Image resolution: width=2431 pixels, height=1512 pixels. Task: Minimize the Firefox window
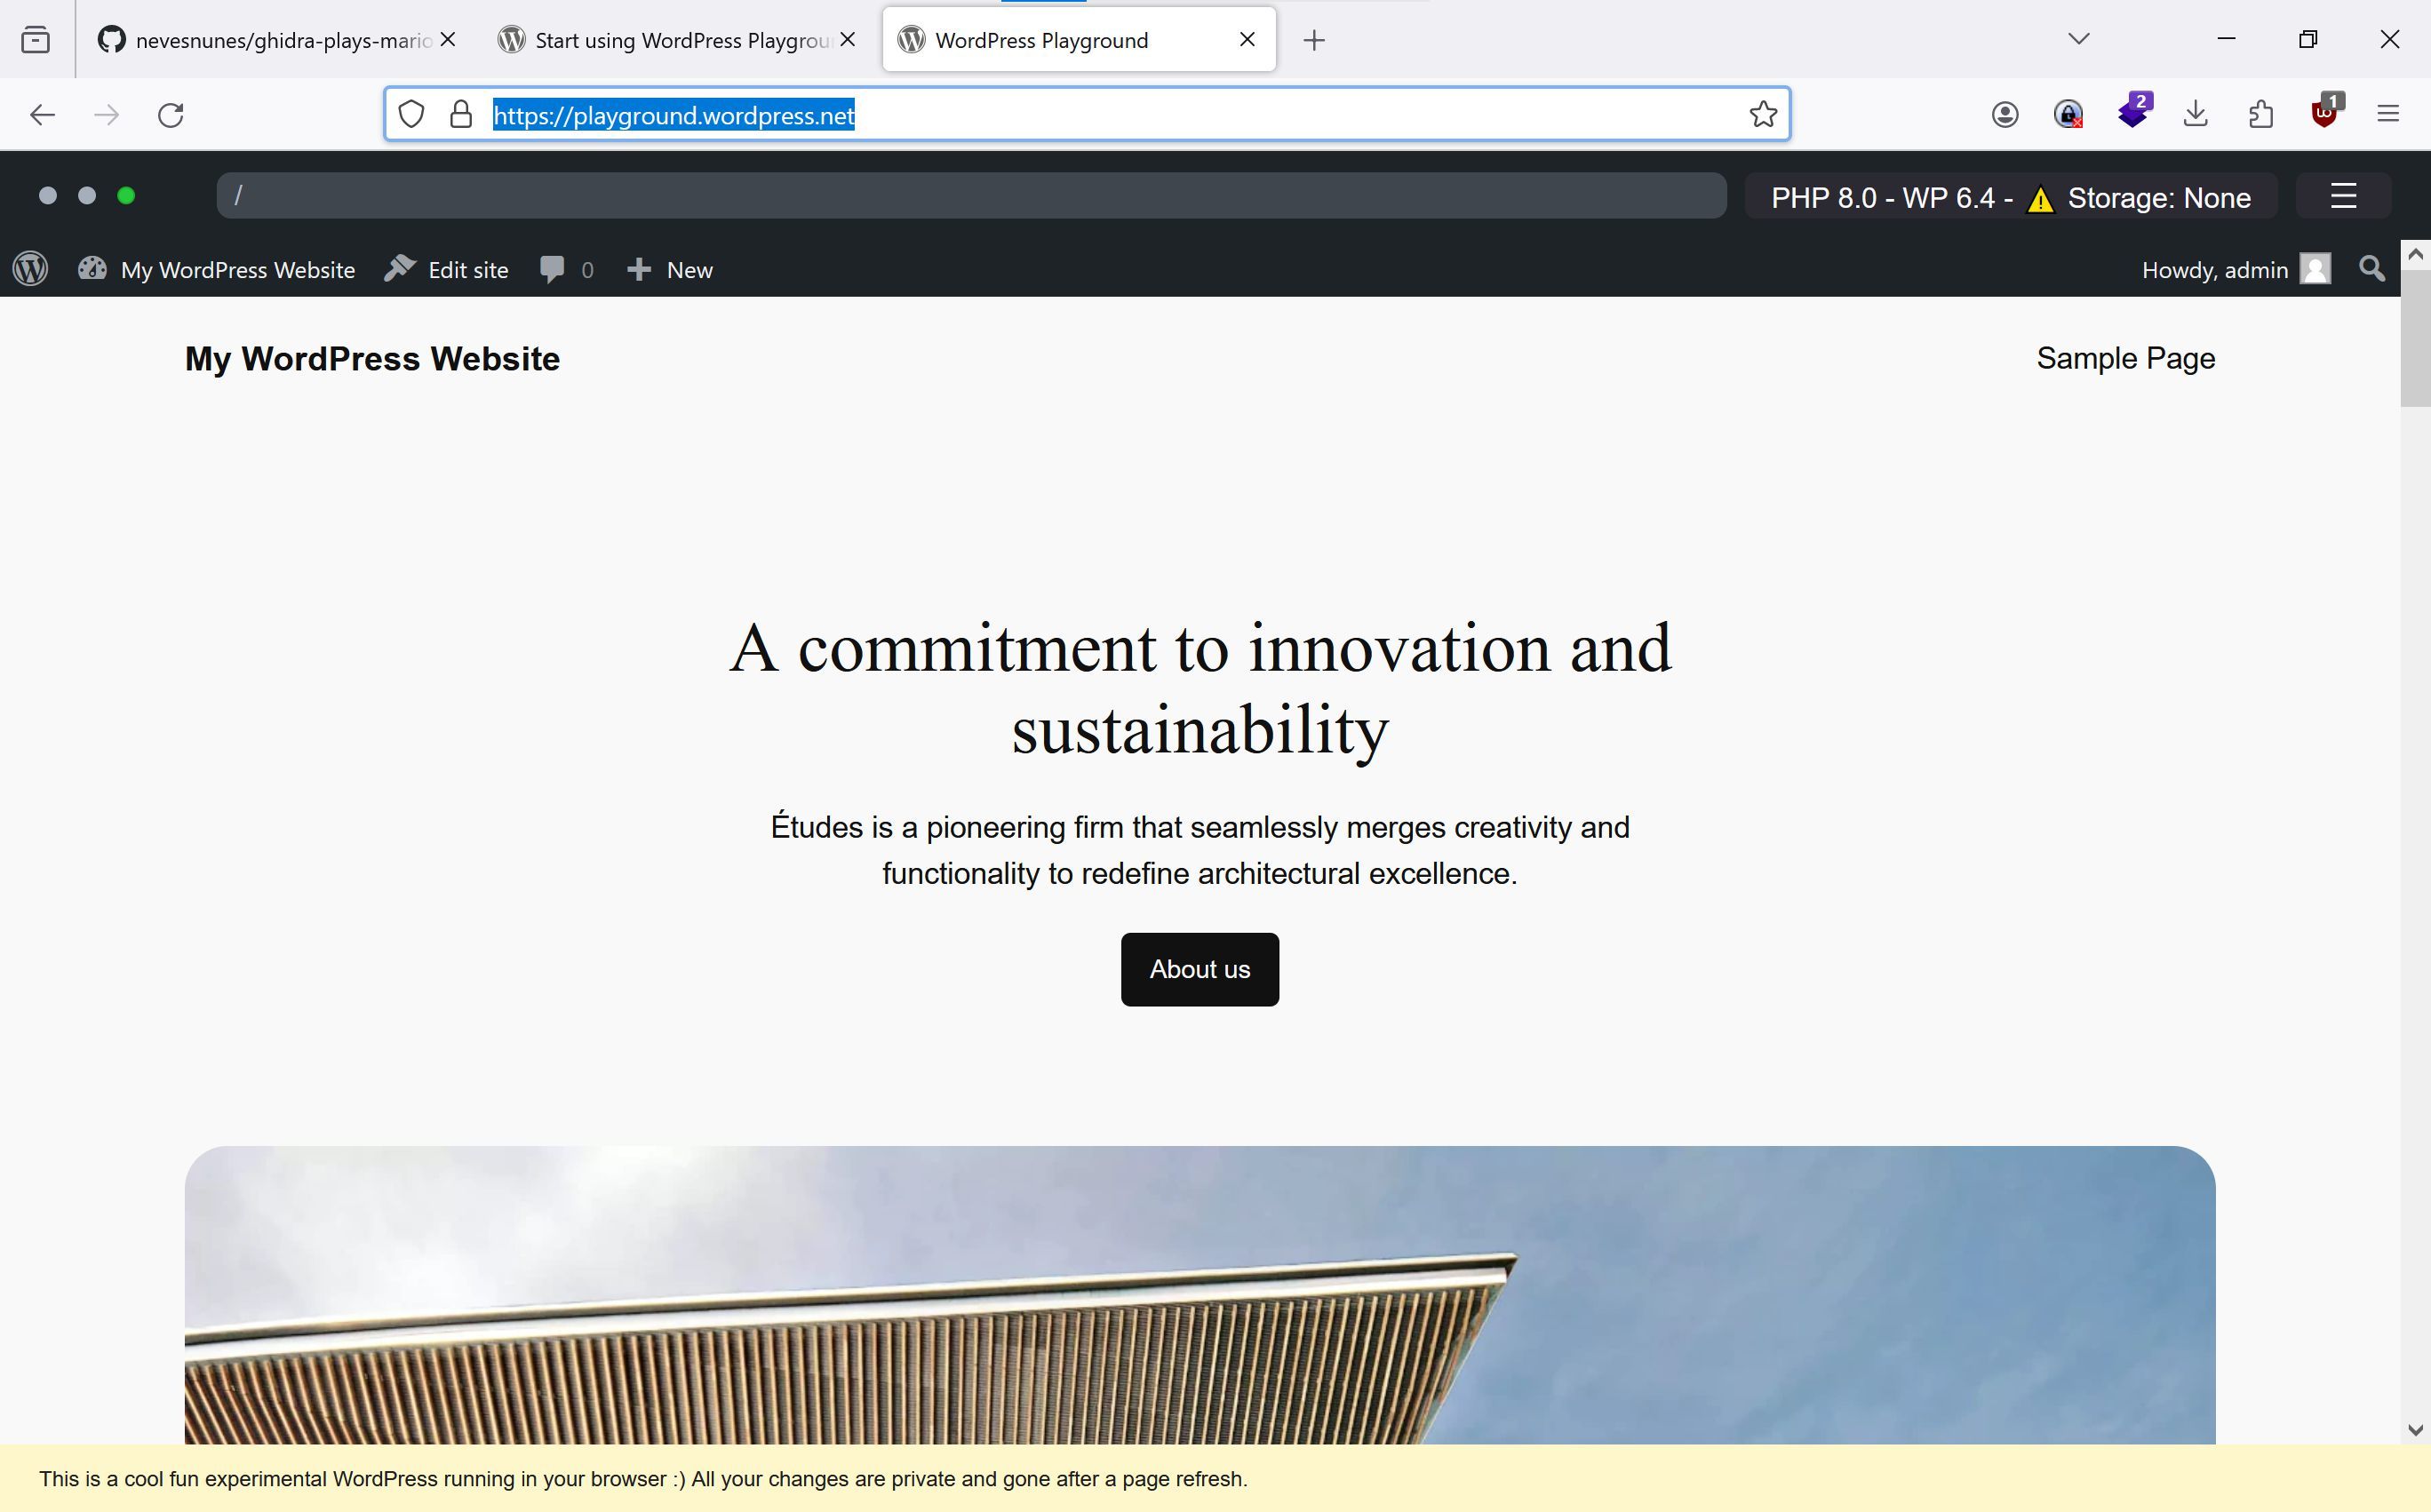pyautogui.click(x=2226, y=39)
